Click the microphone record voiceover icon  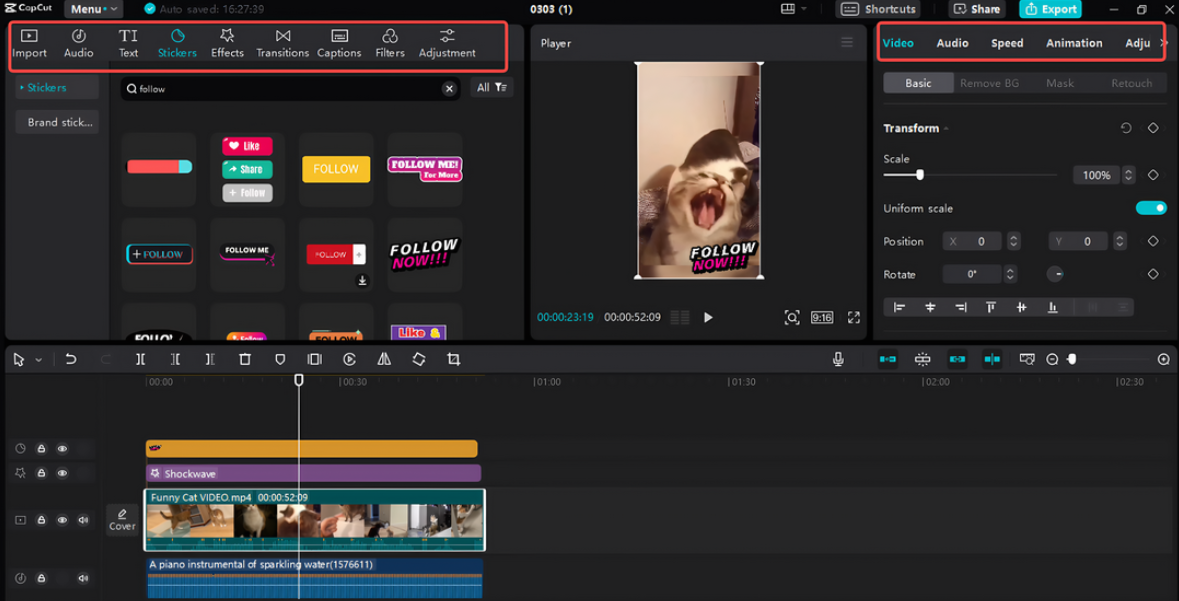point(838,359)
